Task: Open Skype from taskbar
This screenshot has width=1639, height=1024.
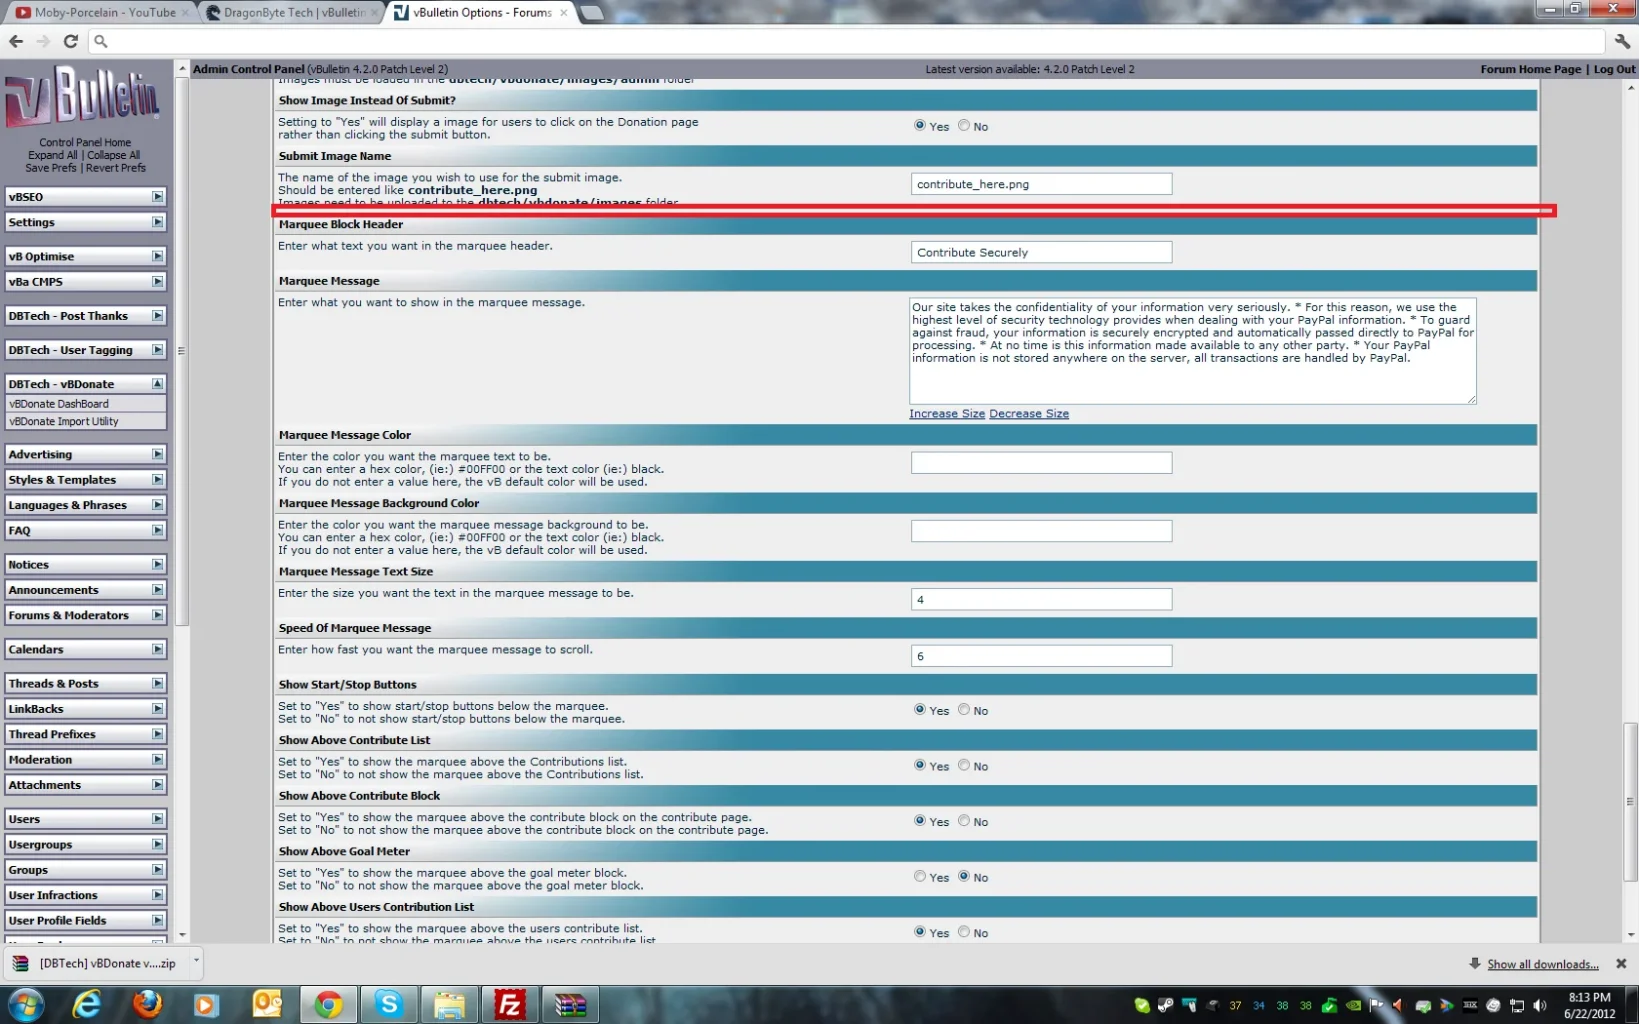Action: pos(389,1004)
